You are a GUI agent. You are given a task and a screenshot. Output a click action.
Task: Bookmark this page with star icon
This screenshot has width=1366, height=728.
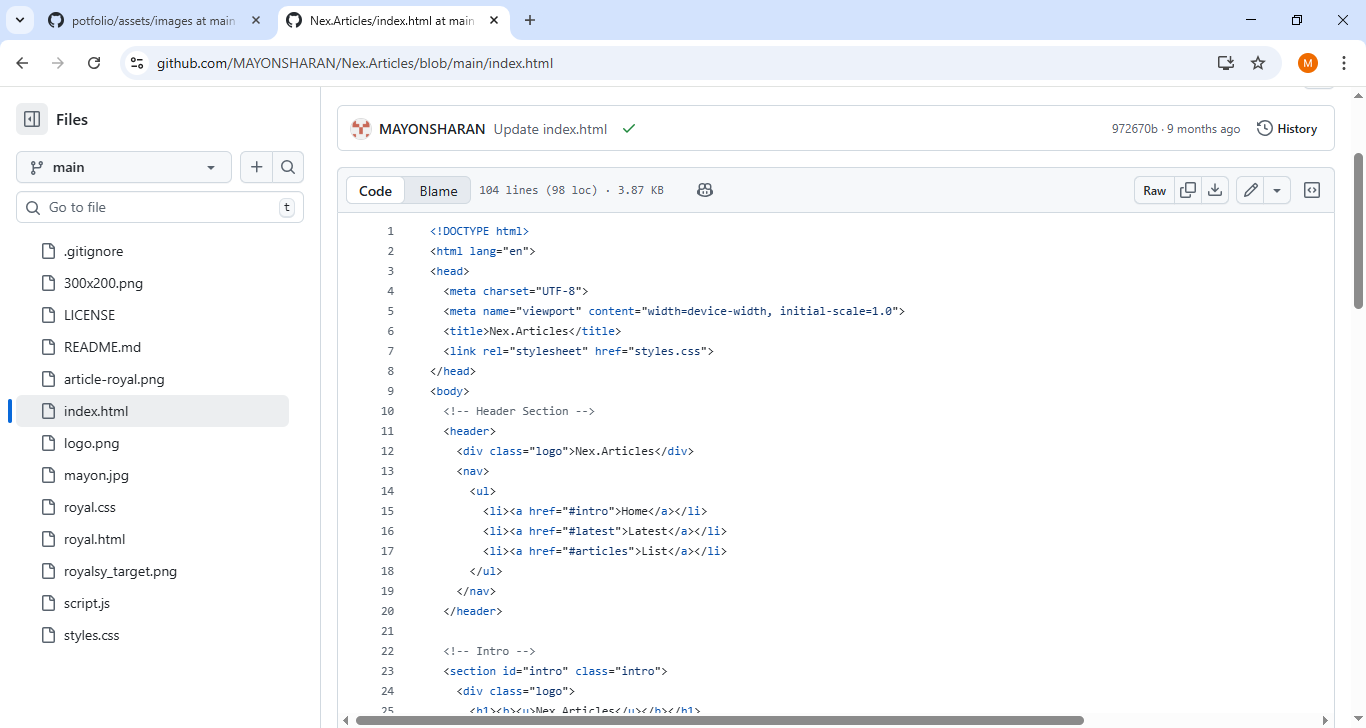click(x=1258, y=63)
